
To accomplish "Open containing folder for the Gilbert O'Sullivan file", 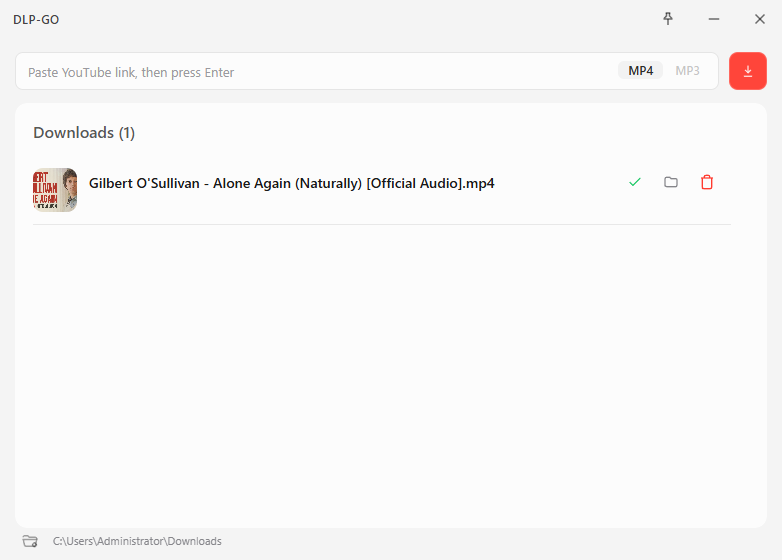I will tap(671, 182).
